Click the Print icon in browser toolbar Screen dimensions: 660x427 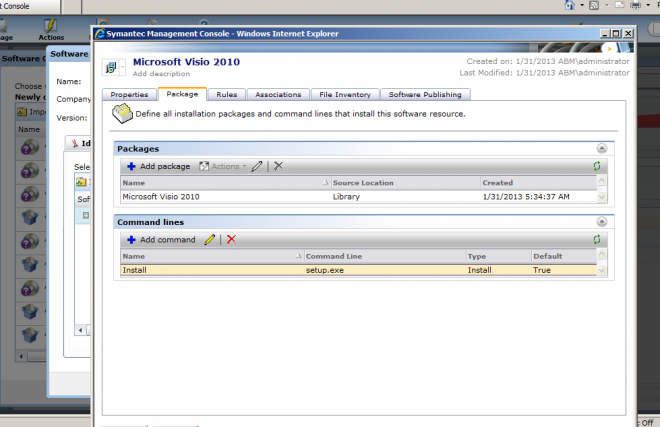click(x=635, y=5)
